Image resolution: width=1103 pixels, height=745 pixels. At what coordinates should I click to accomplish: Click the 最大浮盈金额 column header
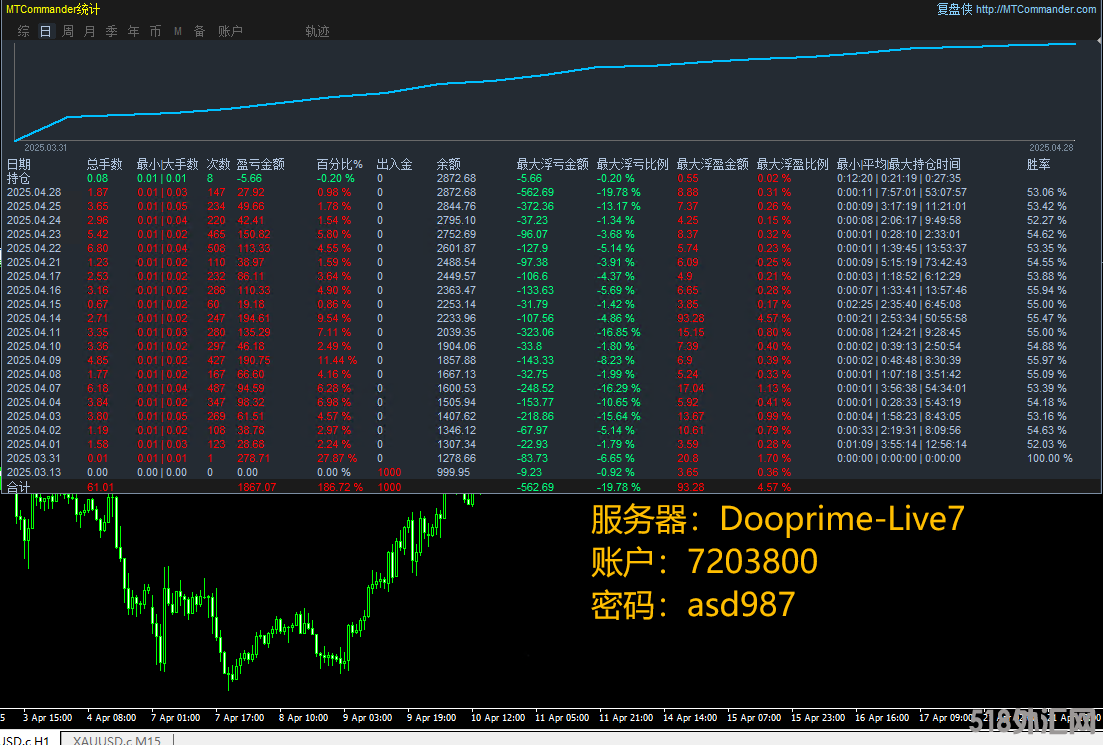pos(713,165)
